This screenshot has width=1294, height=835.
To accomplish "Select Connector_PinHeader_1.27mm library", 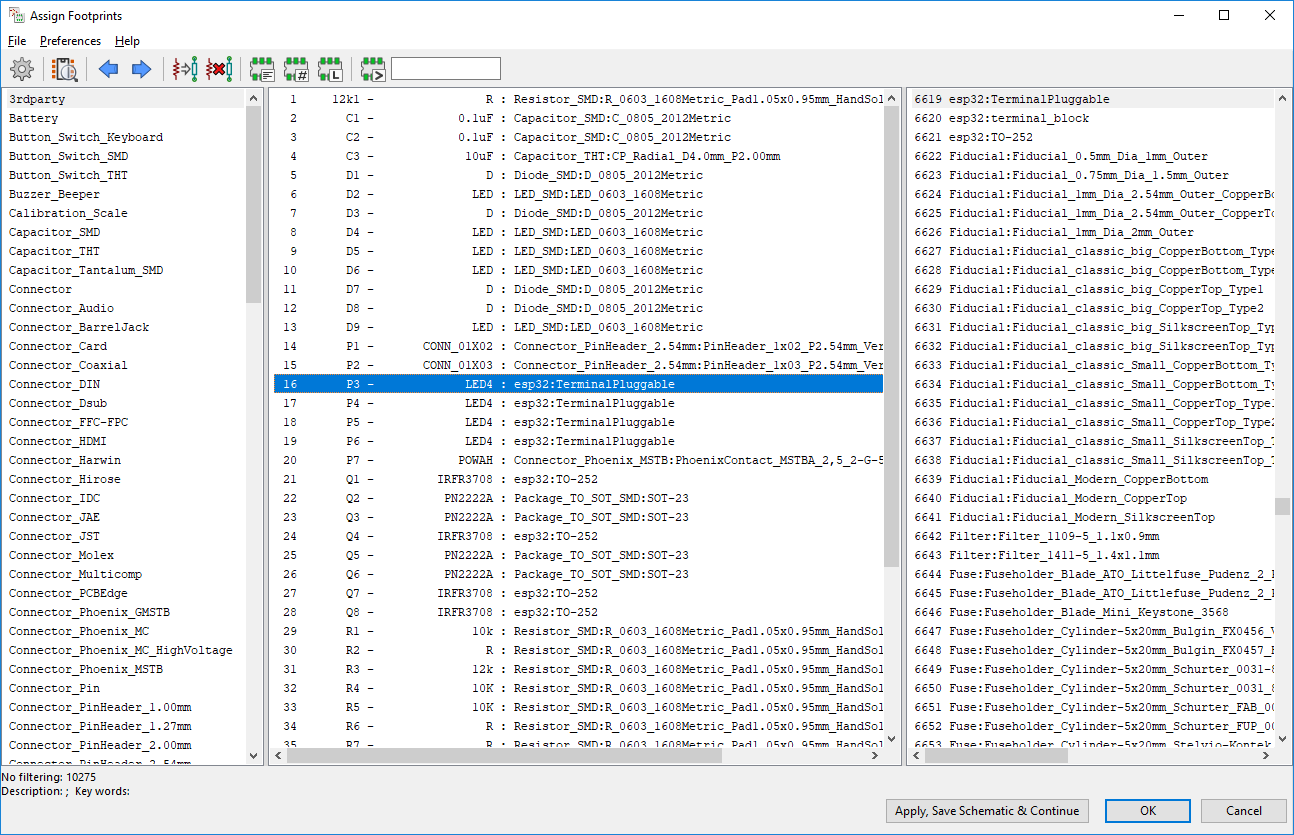I will click(125, 726).
